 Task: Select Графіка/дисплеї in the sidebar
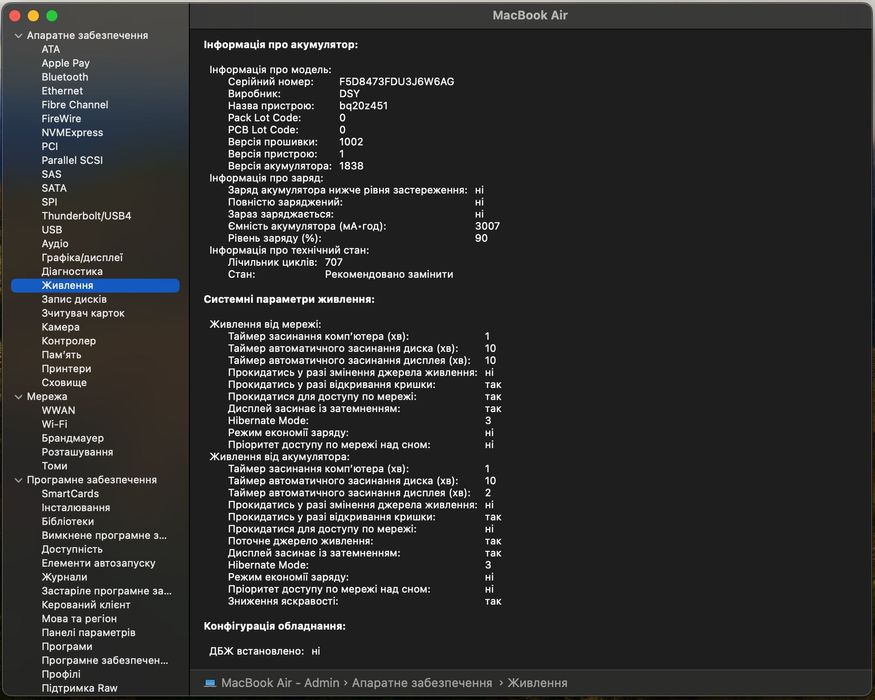point(82,258)
